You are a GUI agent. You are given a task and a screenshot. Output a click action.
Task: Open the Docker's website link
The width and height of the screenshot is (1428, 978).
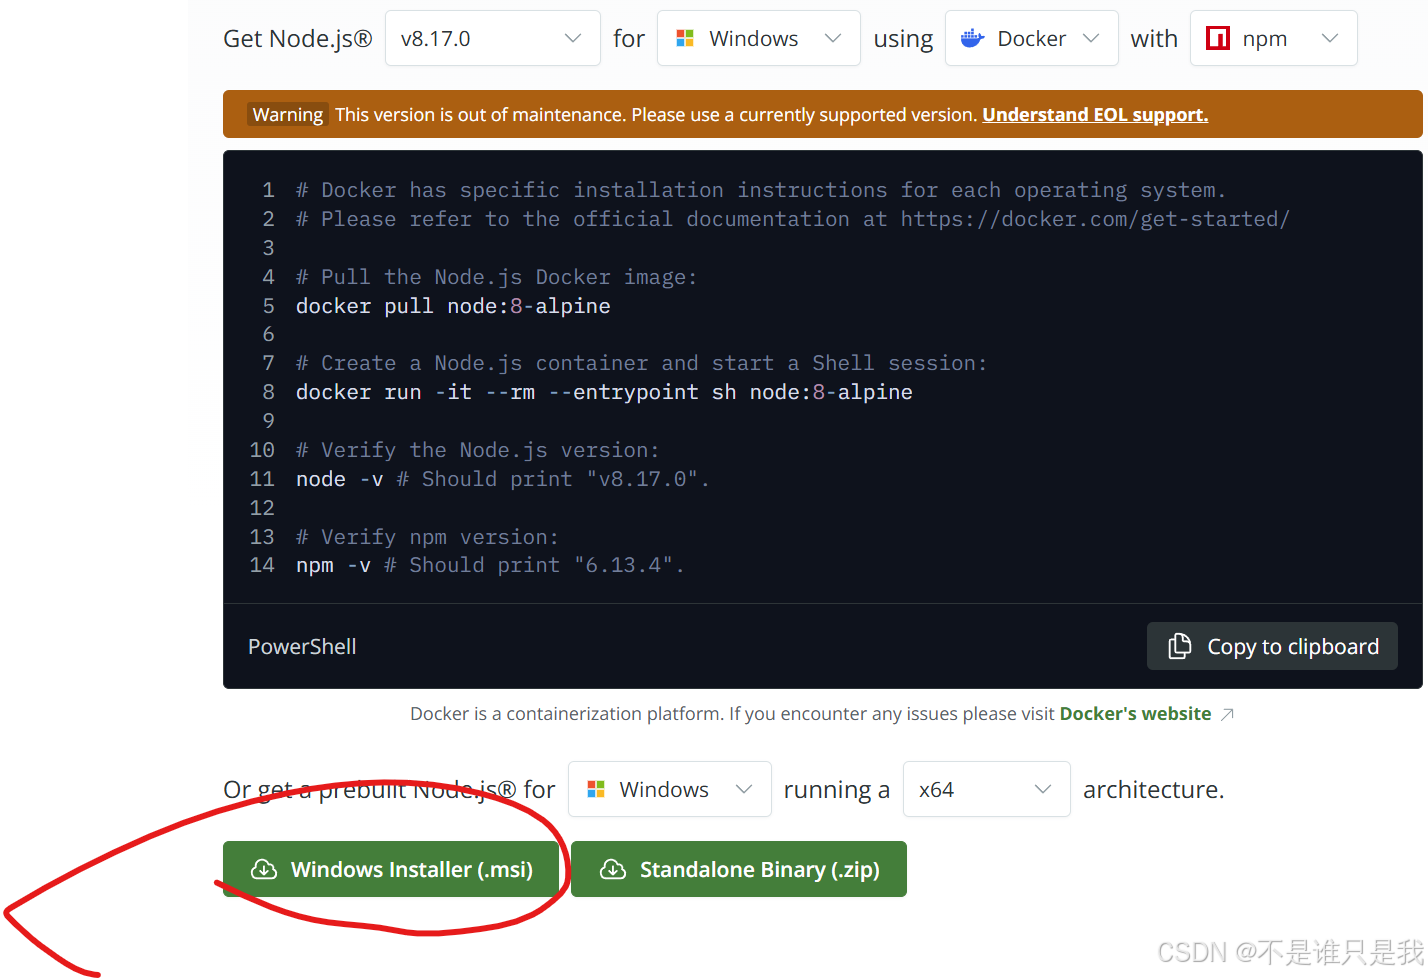coord(1135,714)
